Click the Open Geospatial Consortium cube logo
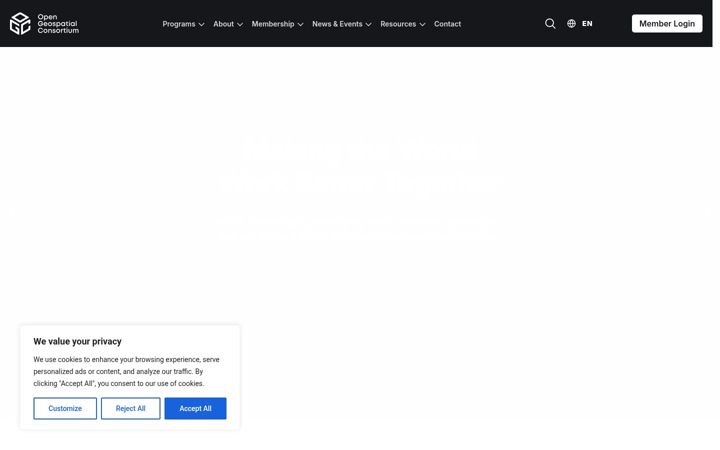This screenshot has width=720, height=450. click(x=20, y=23)
